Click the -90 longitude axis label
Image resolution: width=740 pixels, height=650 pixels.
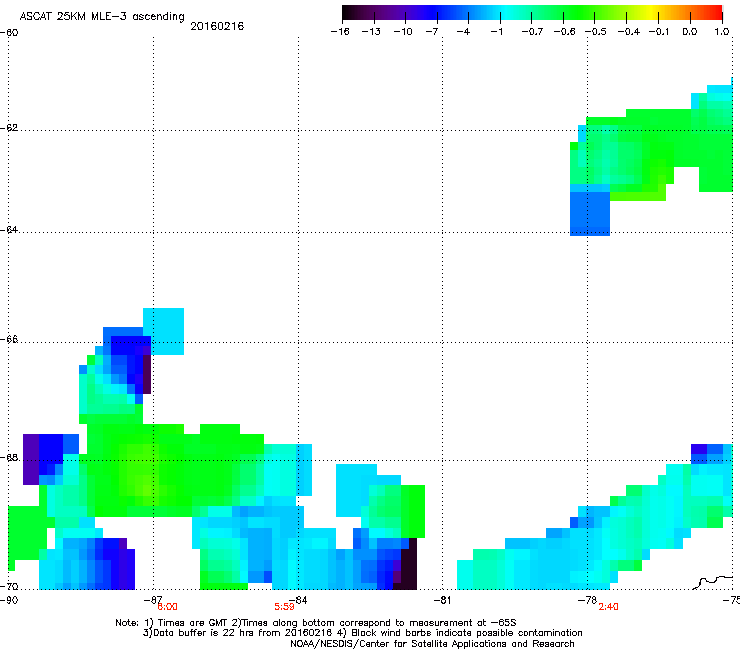pyautogui.click(x=9, y=600)
